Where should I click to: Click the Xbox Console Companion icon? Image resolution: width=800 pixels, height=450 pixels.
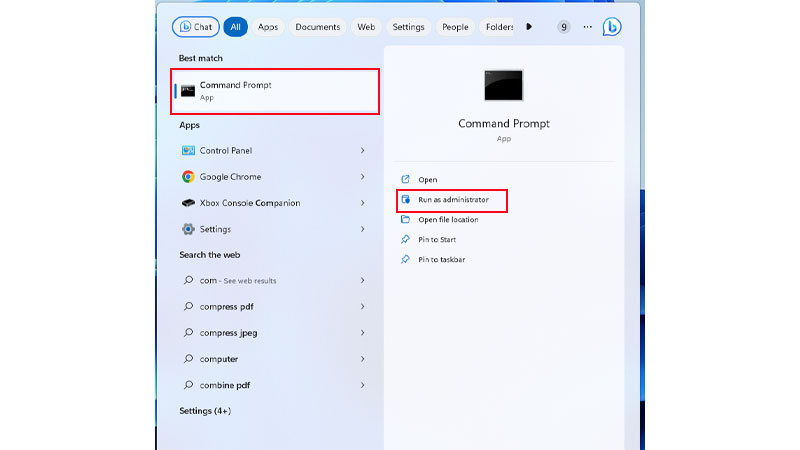pyautogui.click(x=188, y=203)
